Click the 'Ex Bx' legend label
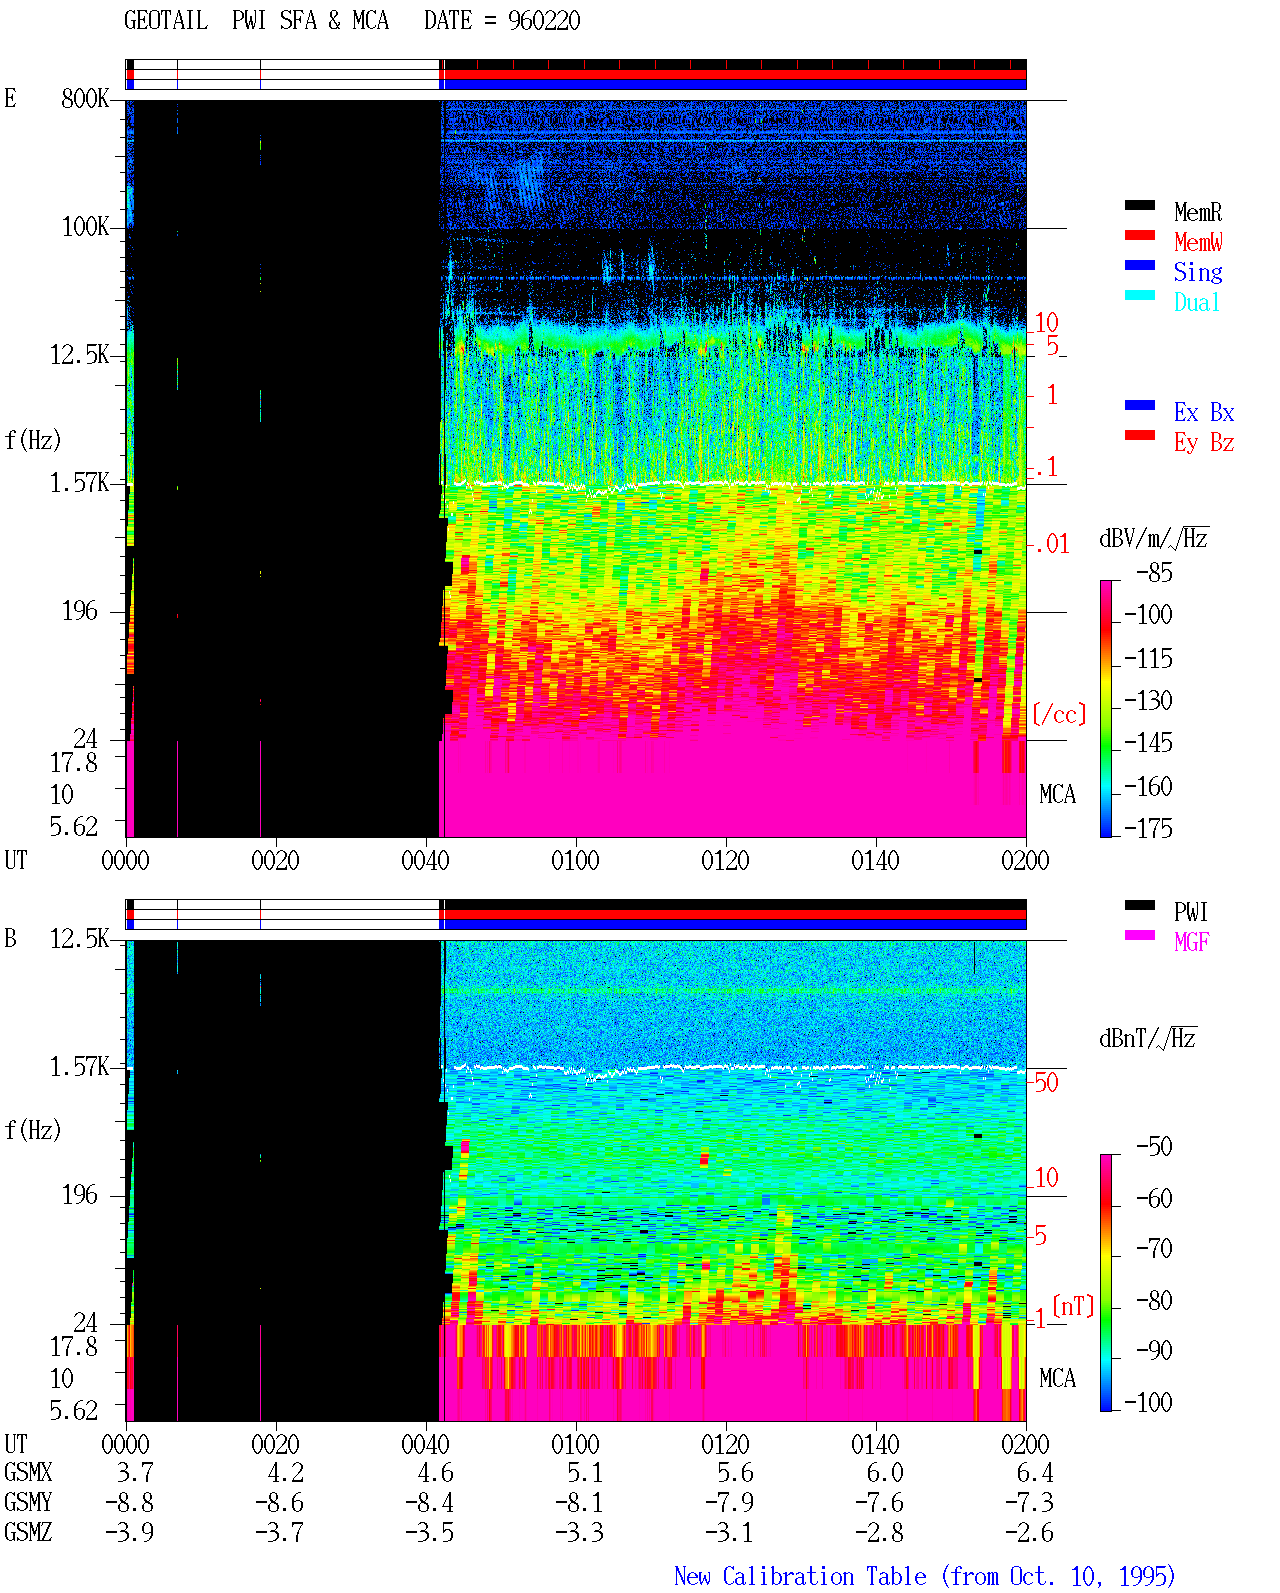Viewport: 1280px width, 1593px height. [x=1204, y=412]
